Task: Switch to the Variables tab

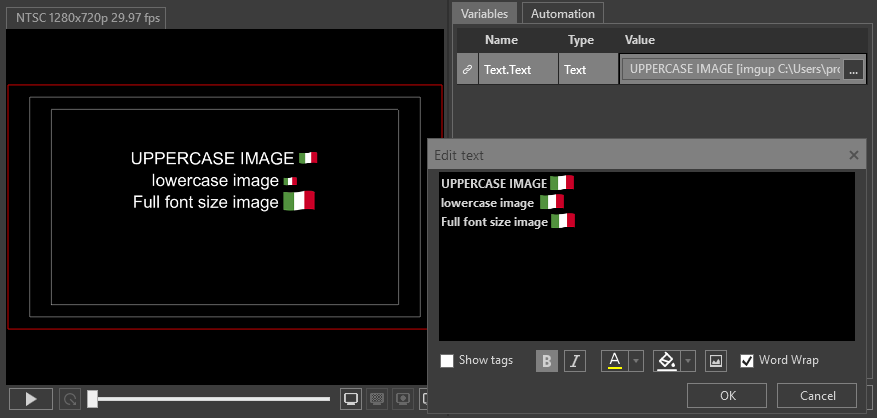Action: click(x=484, y=13)
